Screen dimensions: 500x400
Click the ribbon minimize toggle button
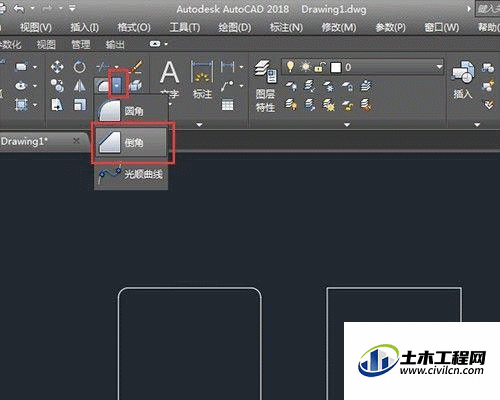pyautogui.click(x=155, y=44)
